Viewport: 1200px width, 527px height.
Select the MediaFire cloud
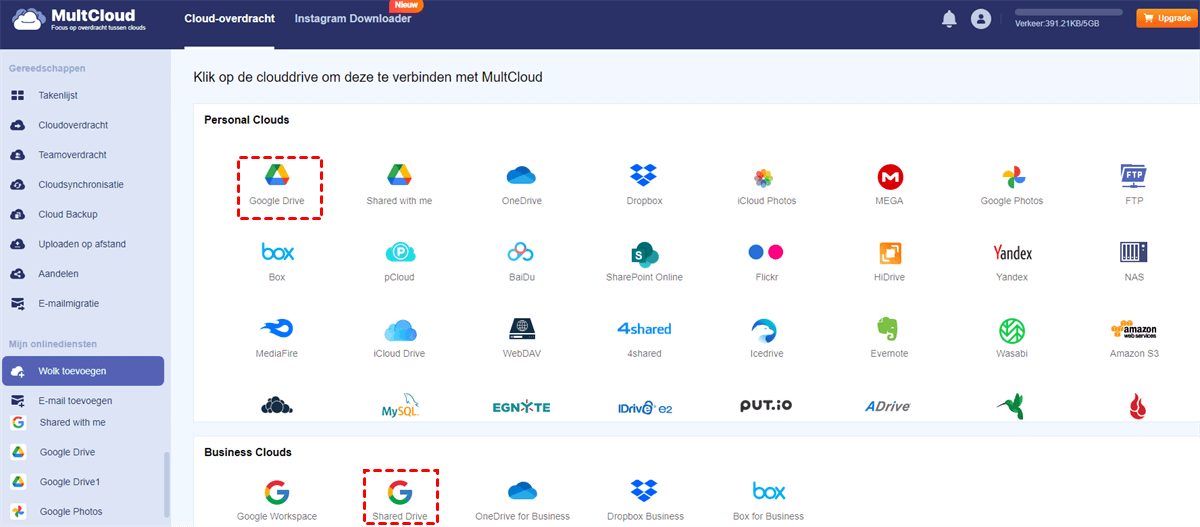[277, 338]
